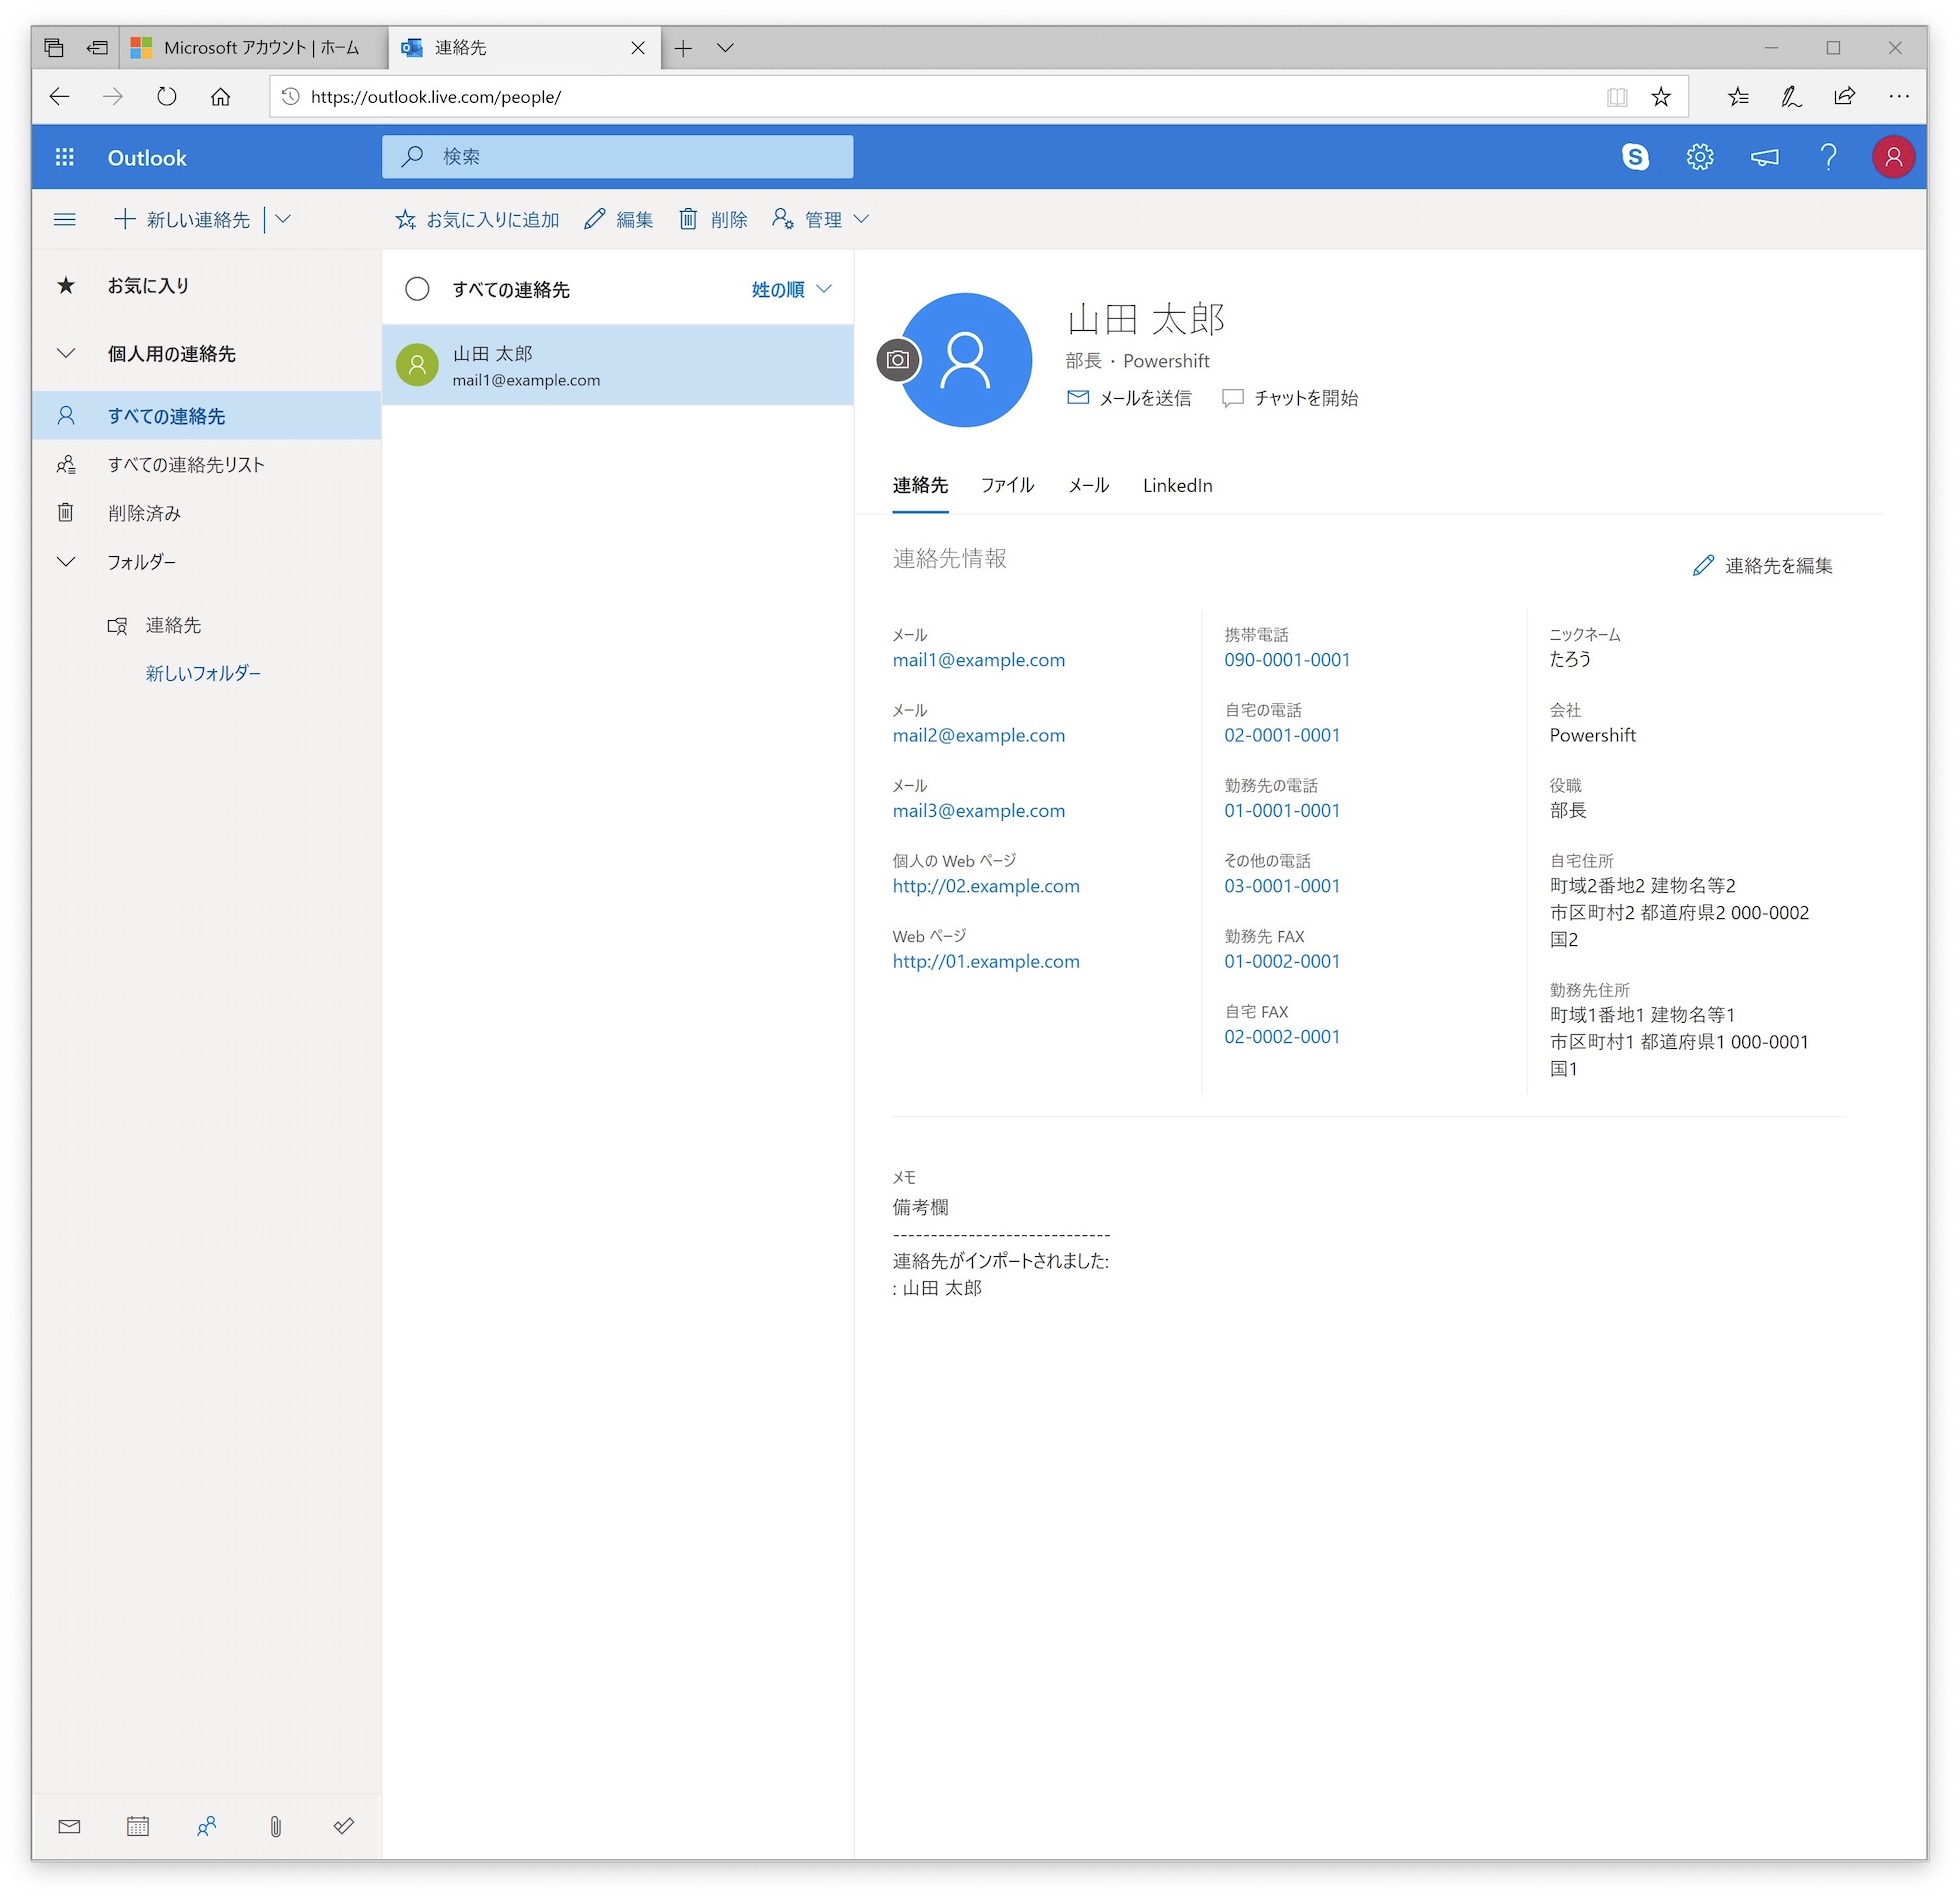The height and width of the screenshot is (1898, 1960).
Task: Change contact photo via camera icon
Action: click(x=897, y=360)
